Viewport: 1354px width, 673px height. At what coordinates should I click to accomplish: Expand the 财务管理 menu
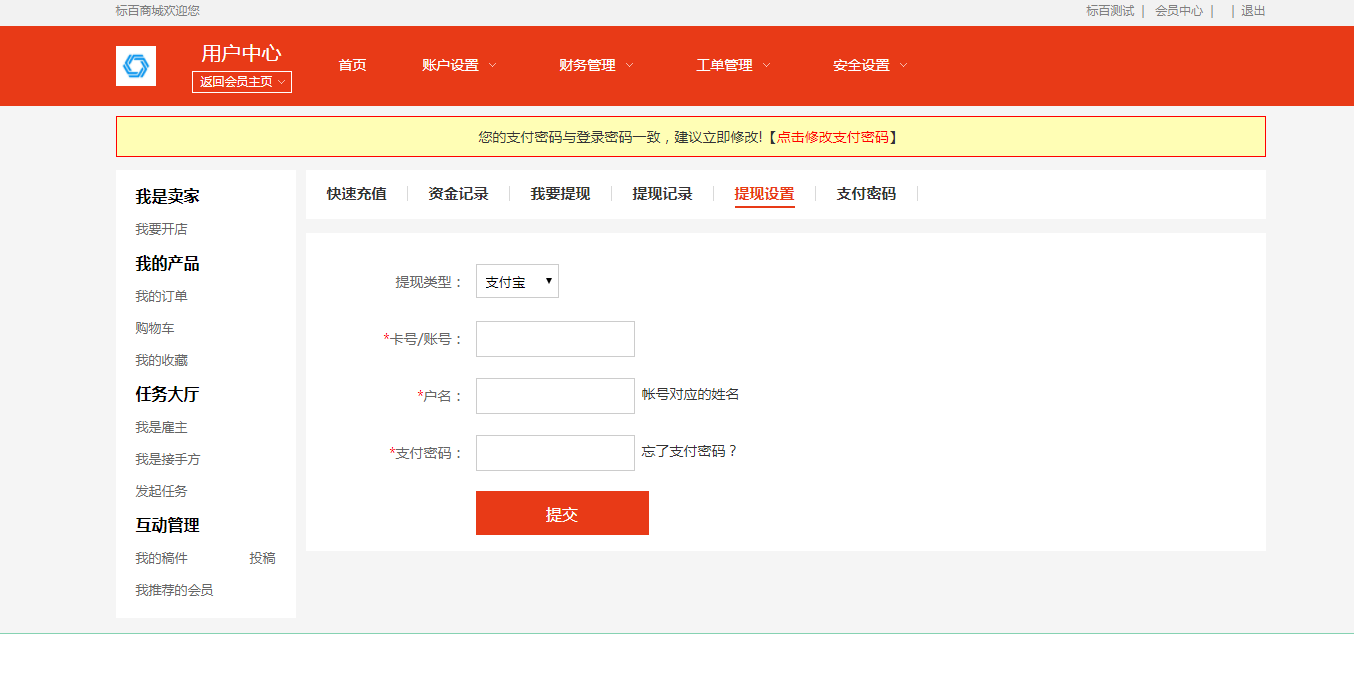point(596,66)
